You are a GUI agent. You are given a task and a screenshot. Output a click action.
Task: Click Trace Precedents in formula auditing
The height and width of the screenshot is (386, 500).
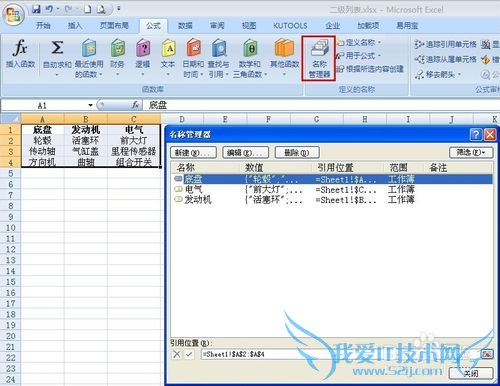446,44
